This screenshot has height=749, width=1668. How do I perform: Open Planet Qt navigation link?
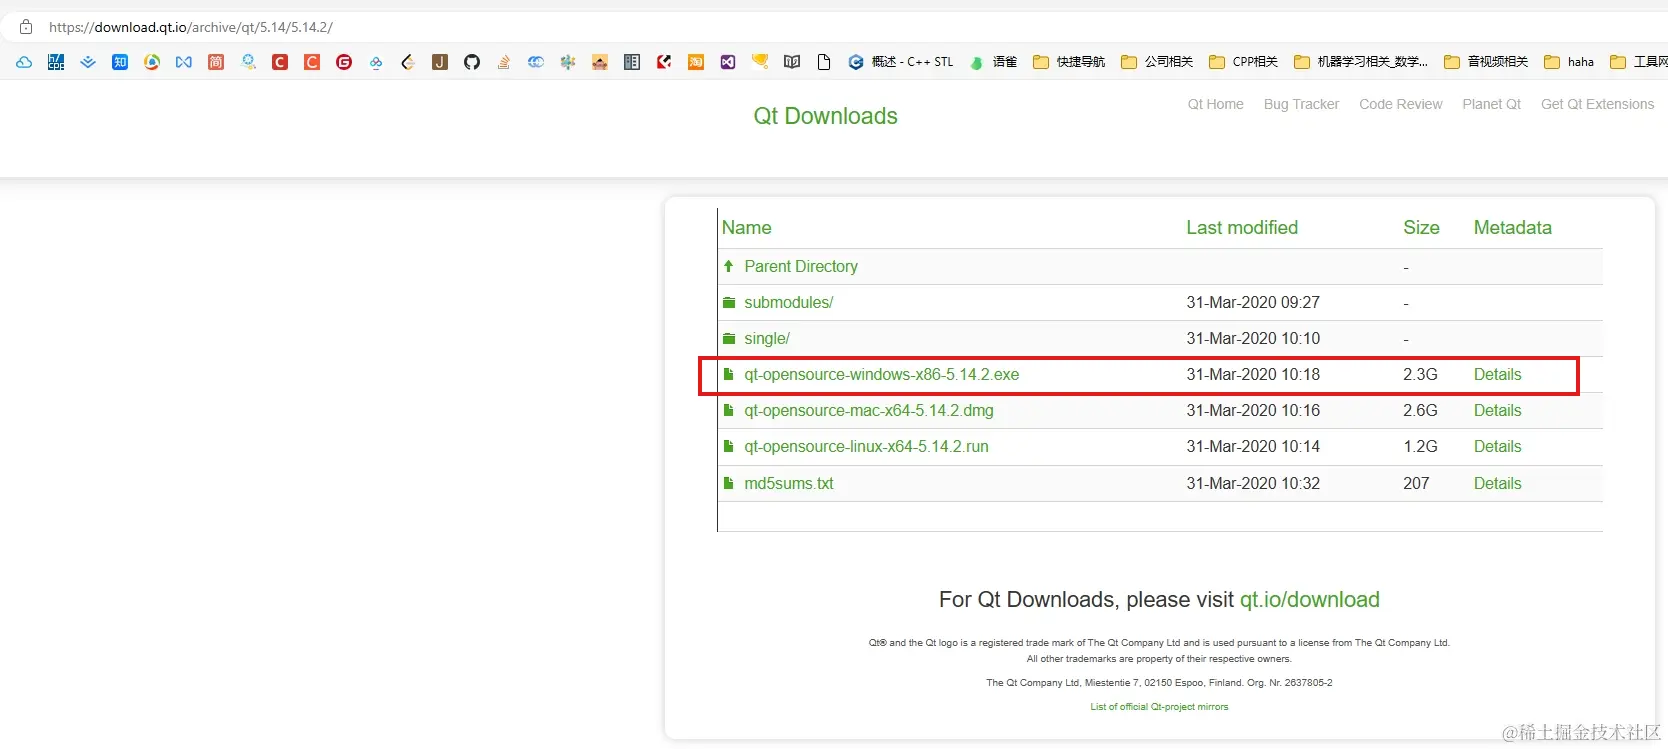click(x=1491, y=104)
